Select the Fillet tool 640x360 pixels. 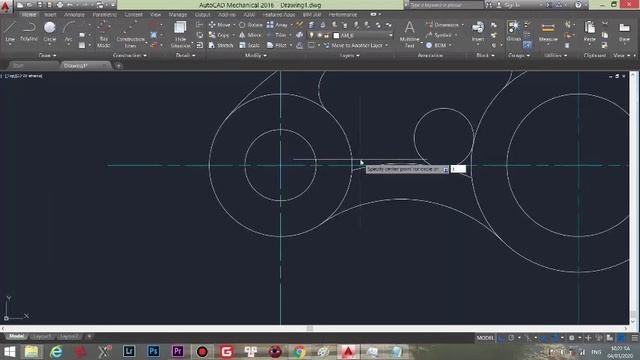(277, 45)
